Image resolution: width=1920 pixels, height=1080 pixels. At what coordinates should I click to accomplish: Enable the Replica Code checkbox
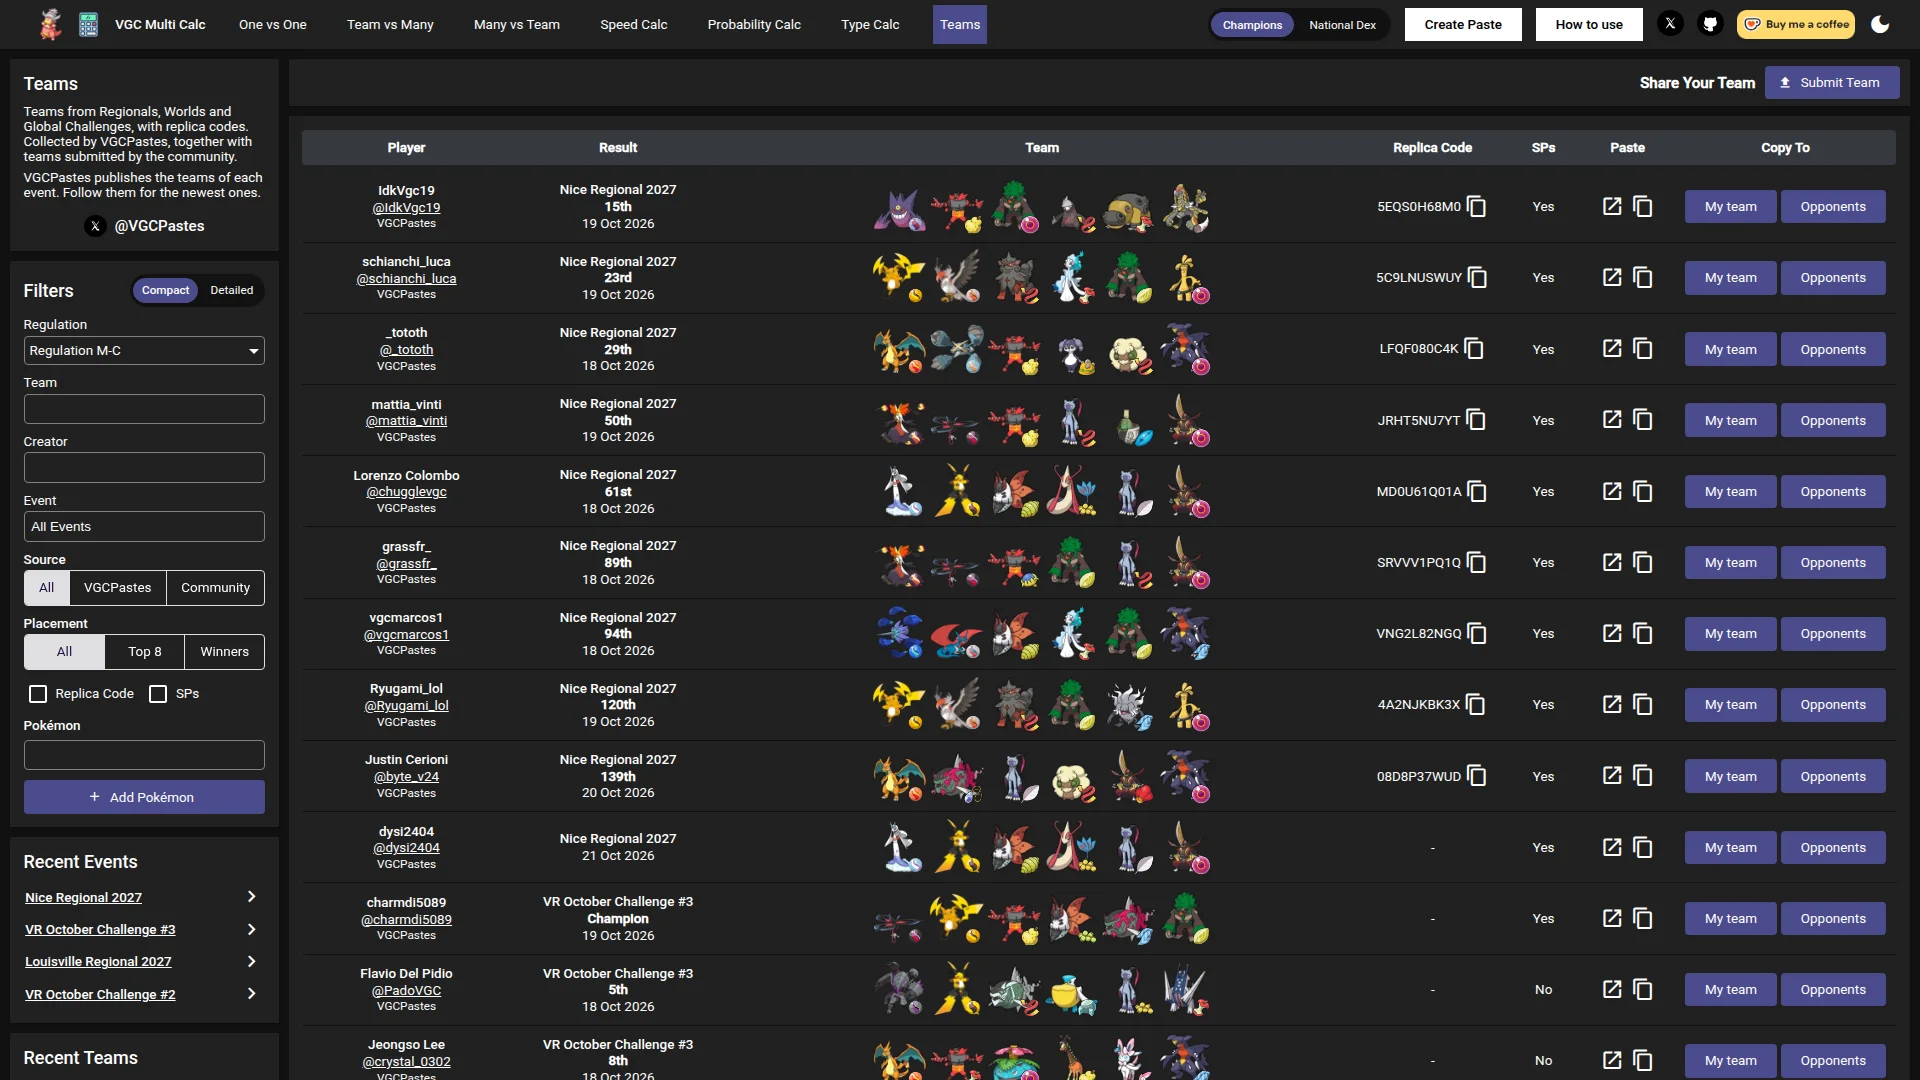[38, 694]
